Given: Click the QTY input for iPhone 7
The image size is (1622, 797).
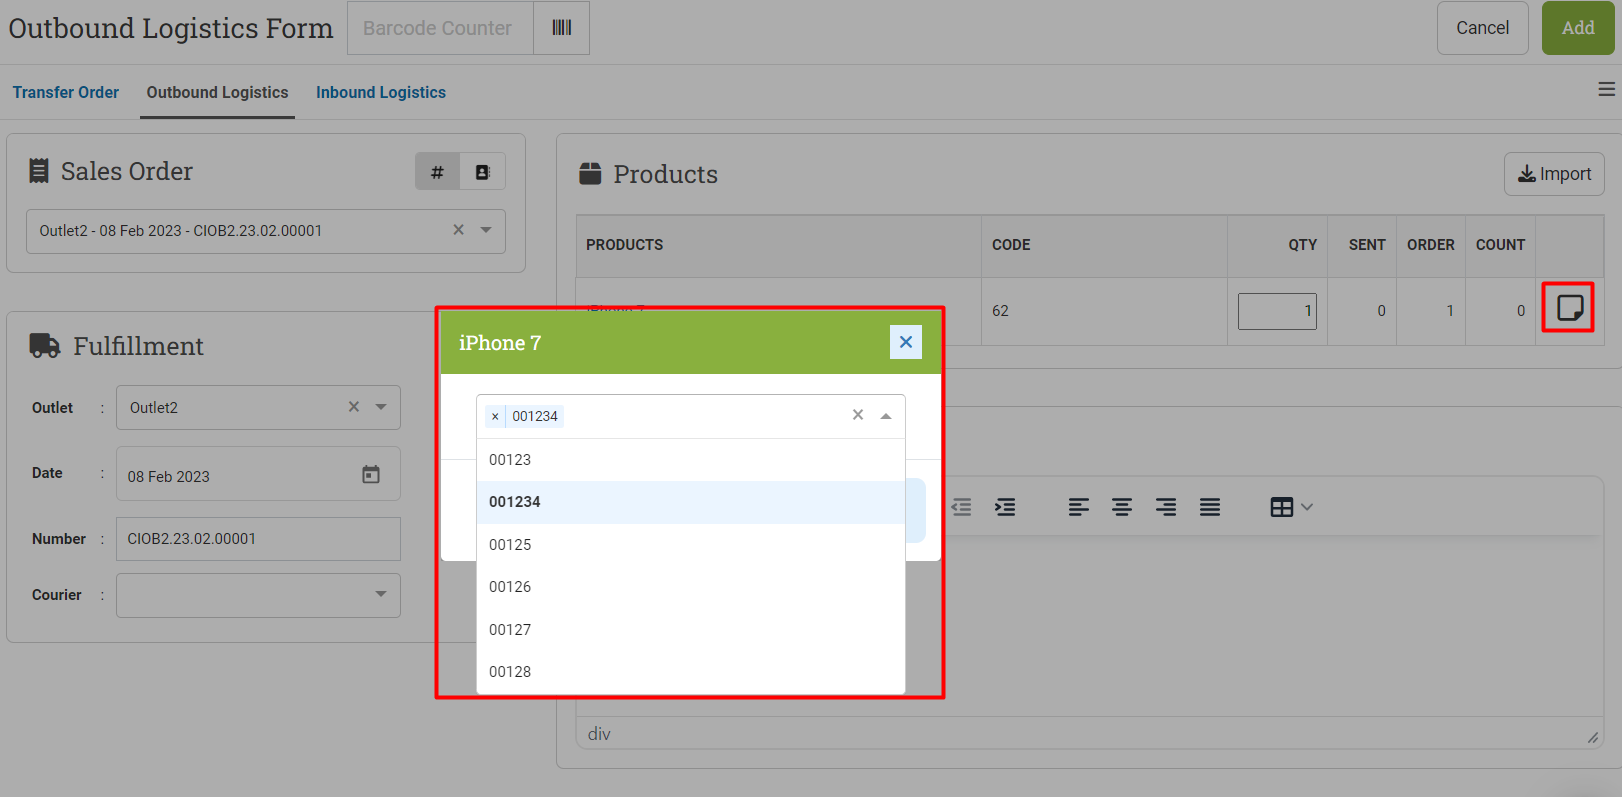Looking at the screenshot, I should point(1277,311).
